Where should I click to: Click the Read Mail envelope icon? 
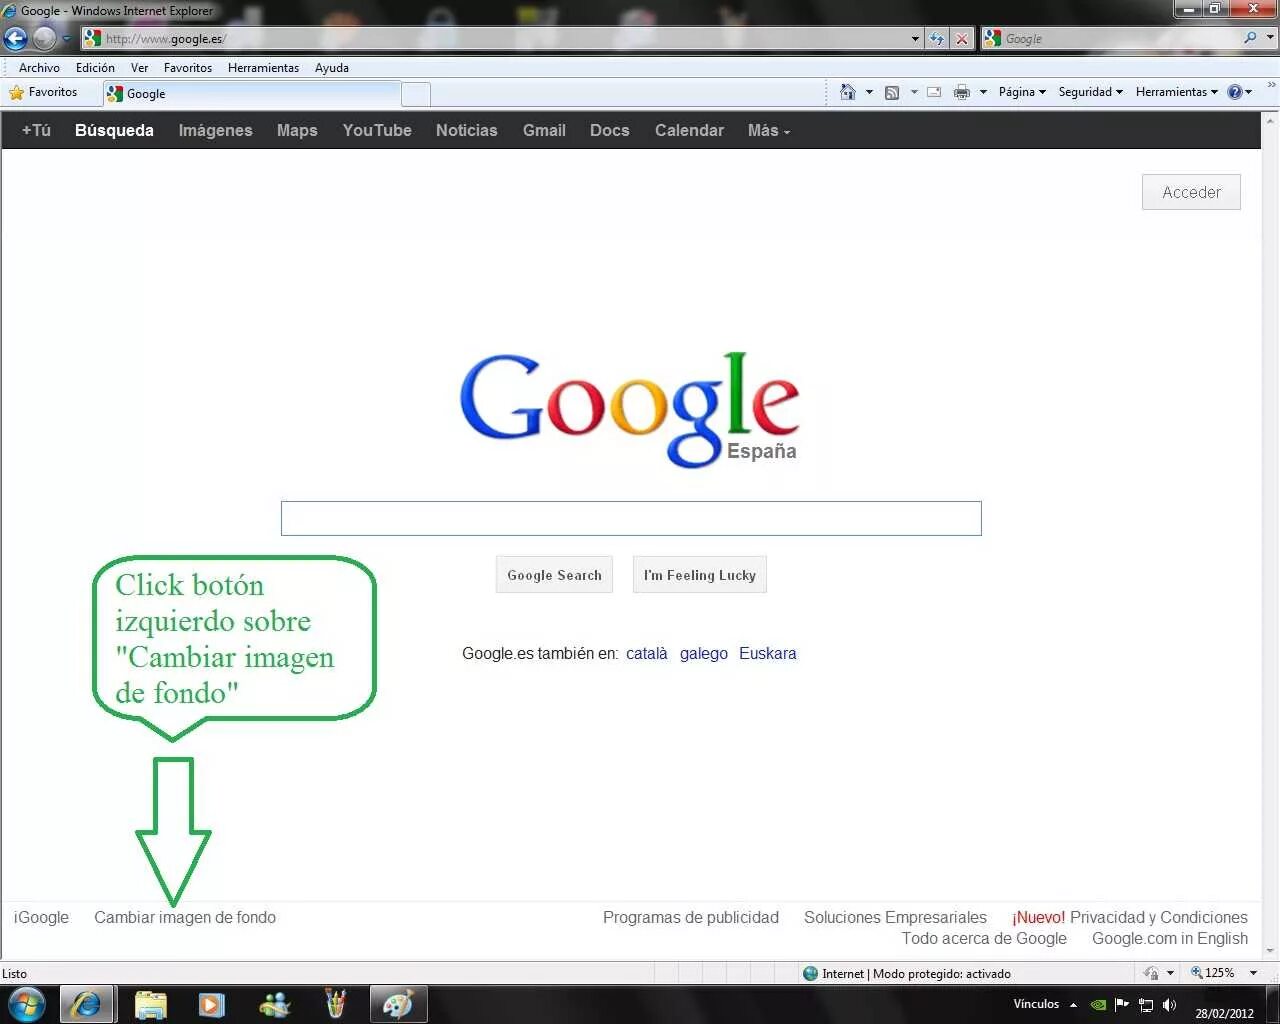point(934,92)
